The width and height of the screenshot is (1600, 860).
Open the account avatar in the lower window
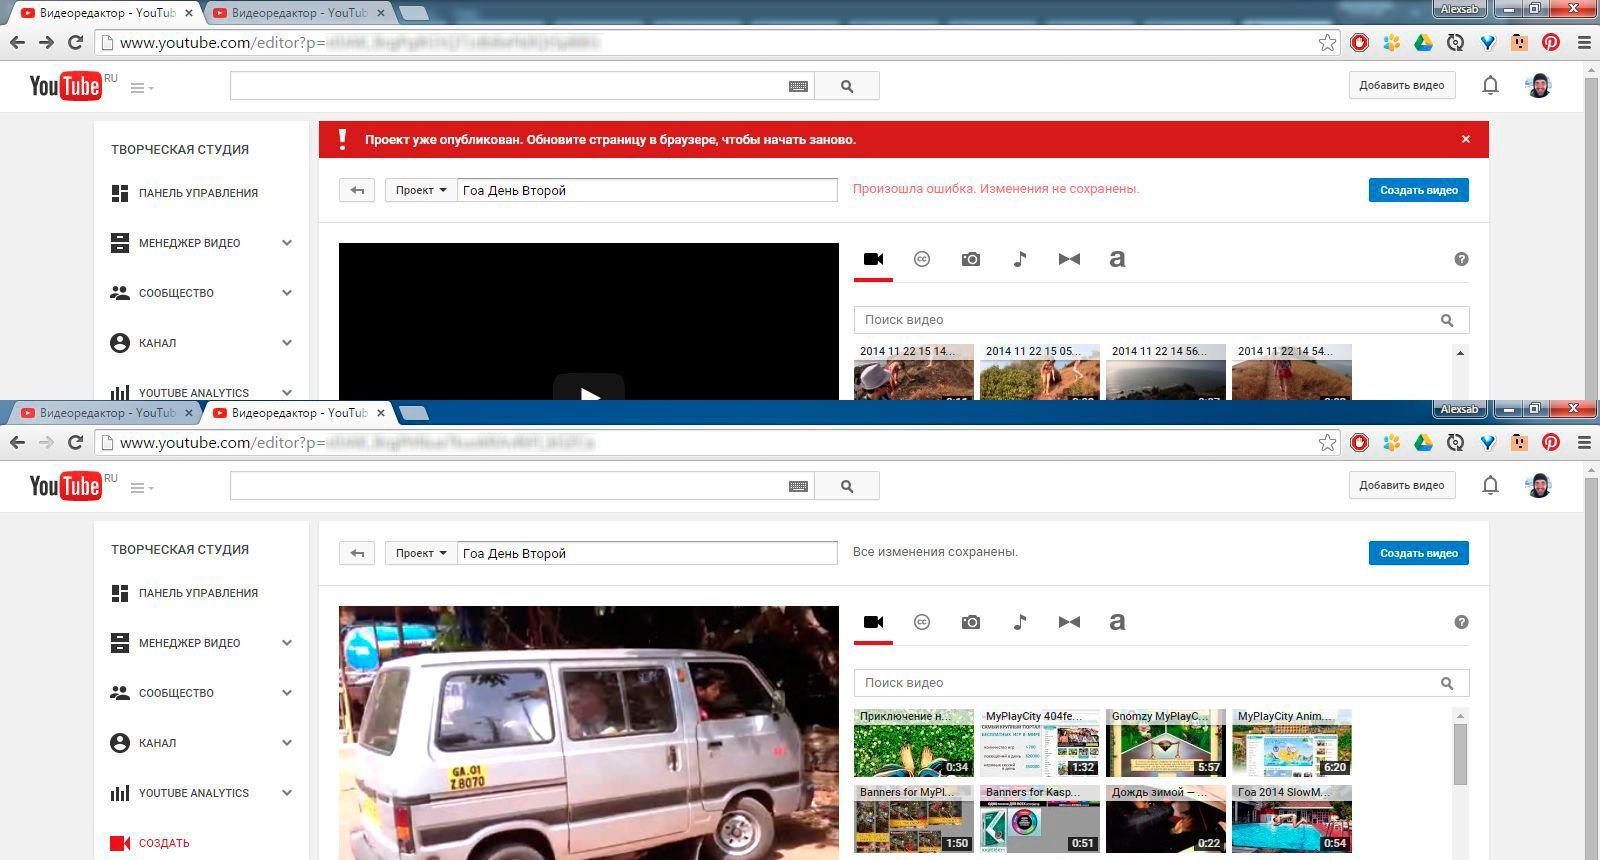(x=1539, y=485)
